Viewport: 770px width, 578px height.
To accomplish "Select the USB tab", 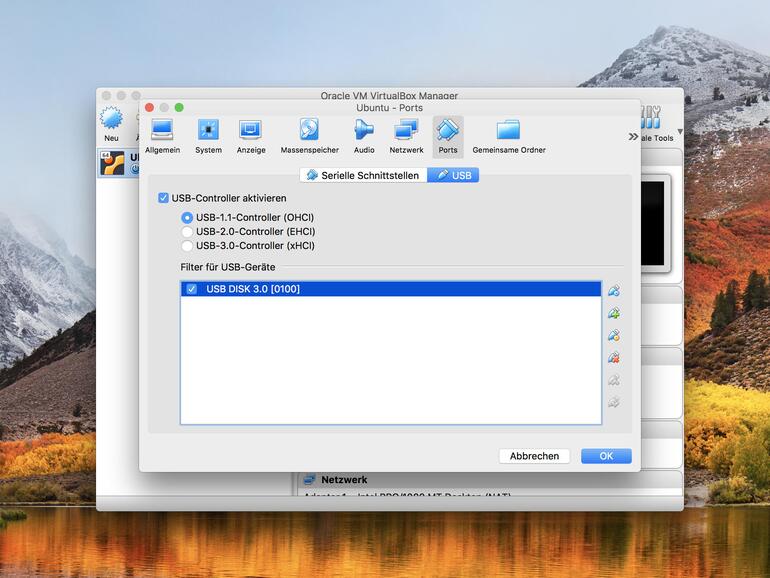I will [453, 175].
